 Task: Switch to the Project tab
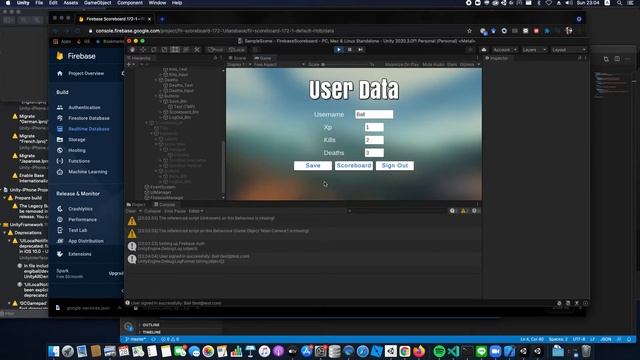click(x=136, y=204)
